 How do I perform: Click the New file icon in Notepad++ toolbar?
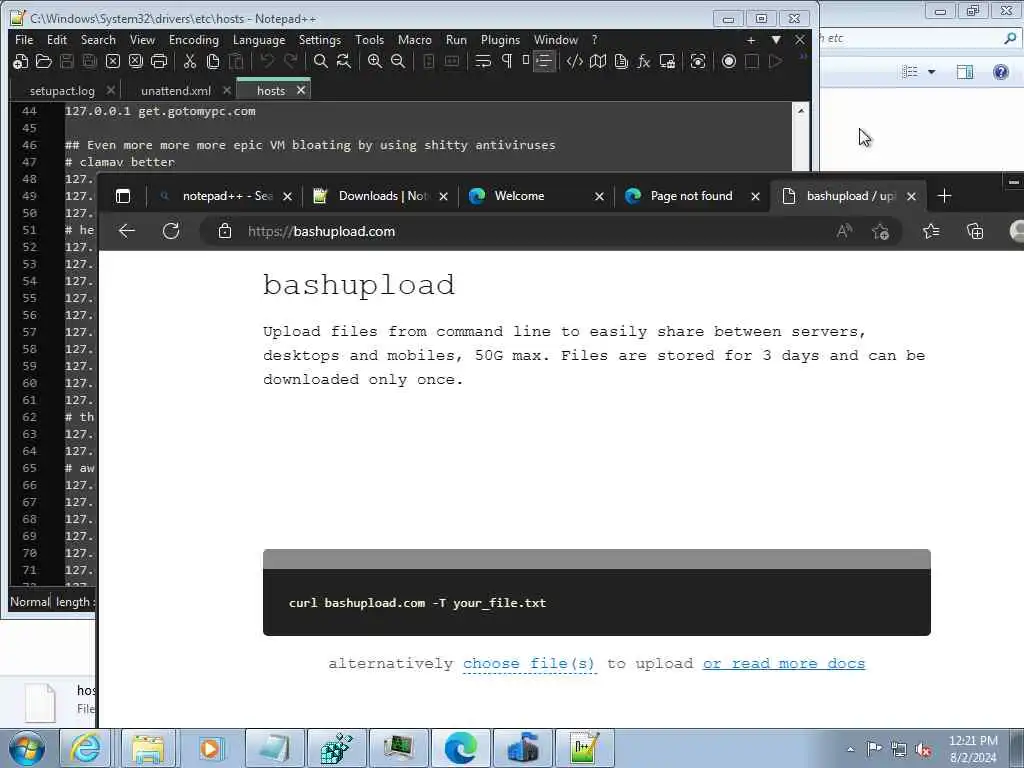point(21,61)
